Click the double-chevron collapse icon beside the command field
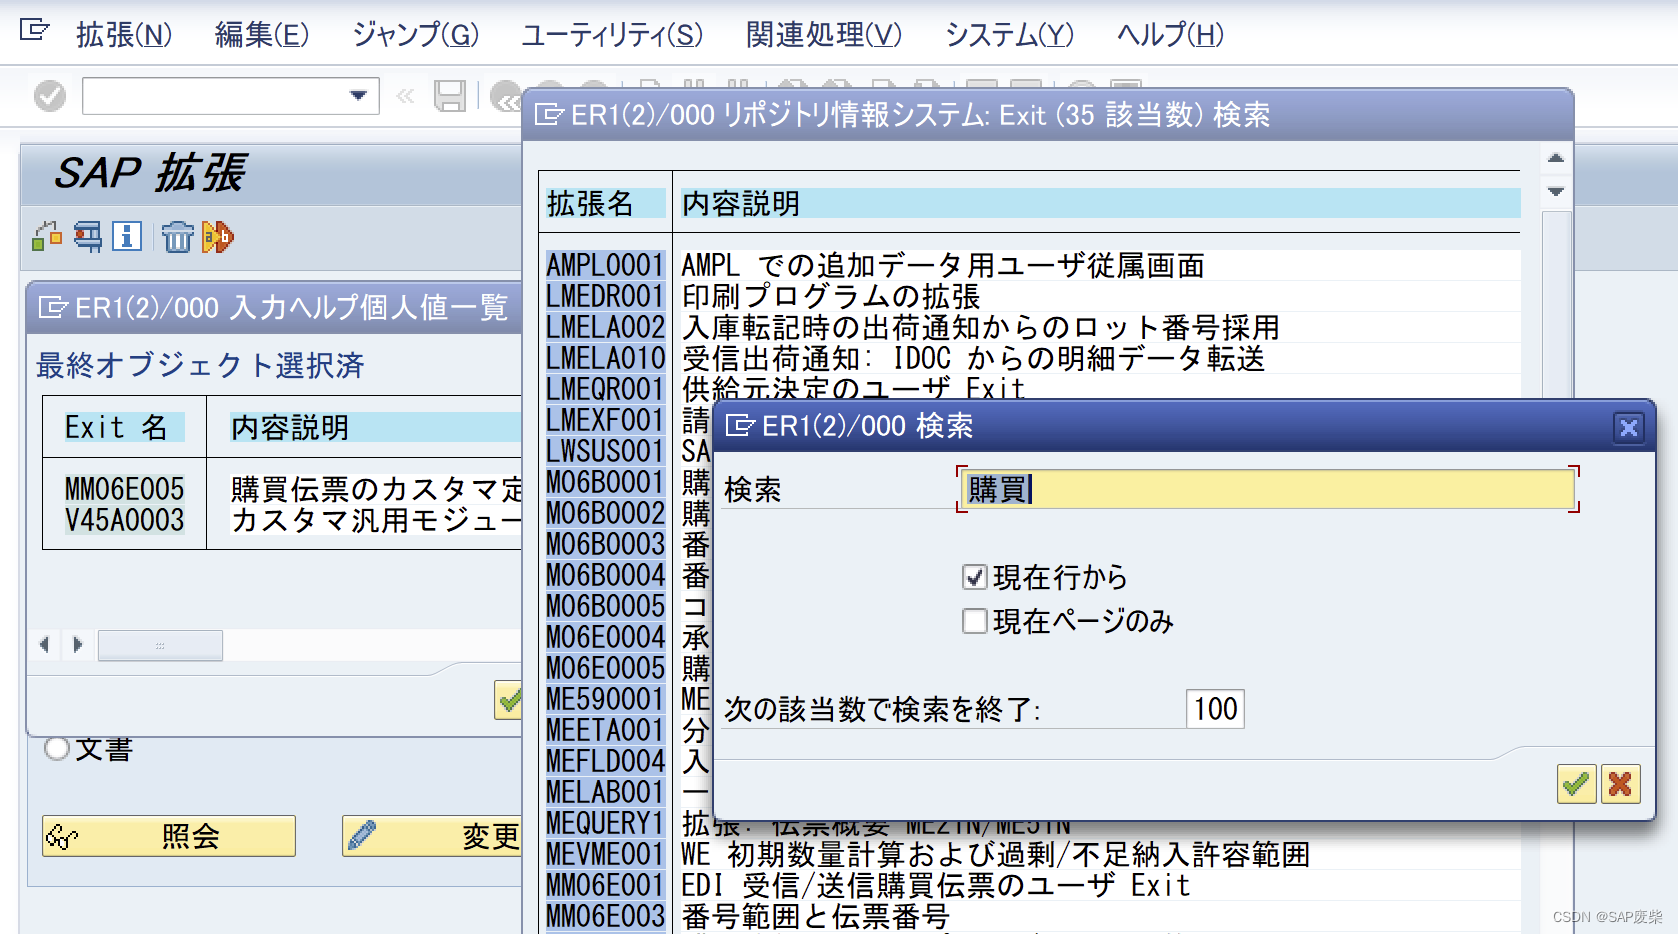This screenshot has width=1678, height=934. coord(405,96)
